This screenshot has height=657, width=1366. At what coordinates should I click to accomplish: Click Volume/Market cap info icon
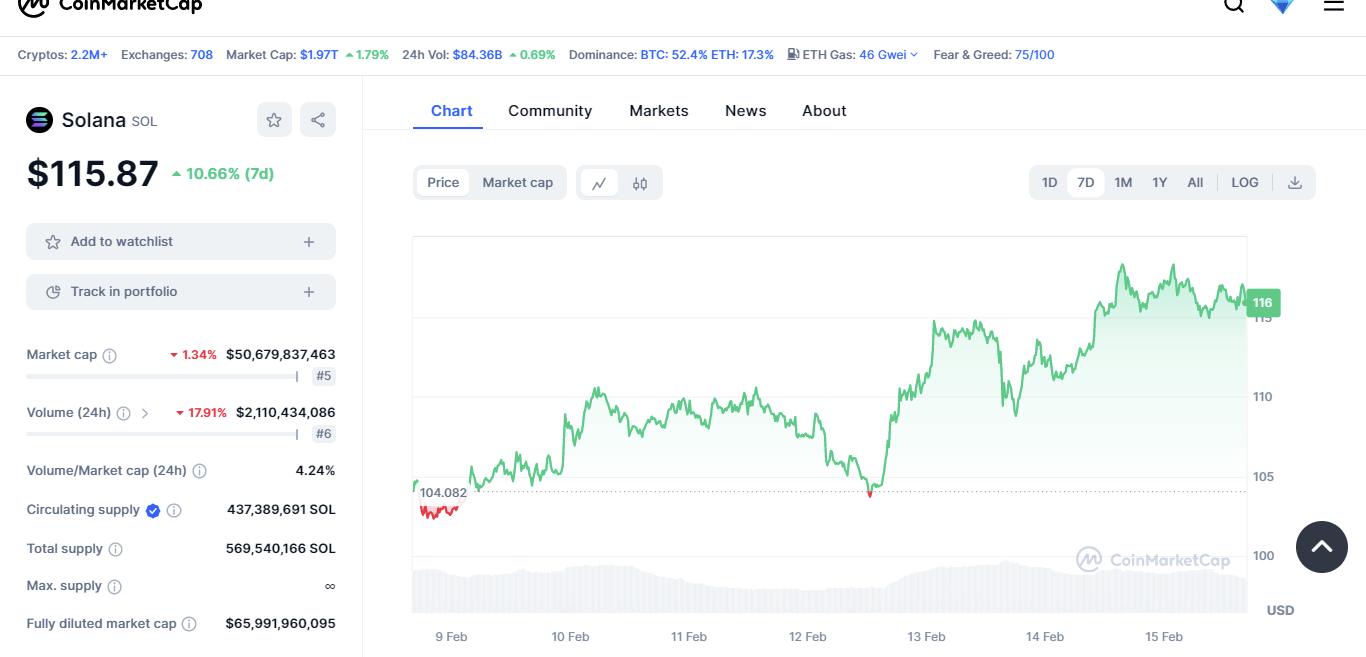click(199, 471)
